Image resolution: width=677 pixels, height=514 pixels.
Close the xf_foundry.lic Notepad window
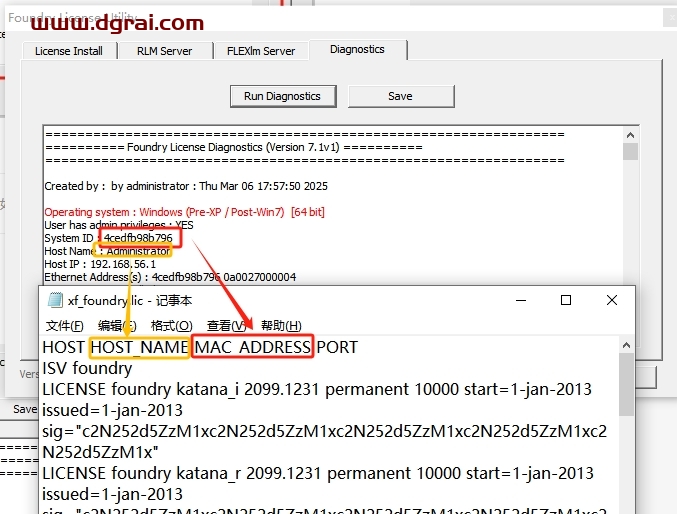[611, 300]
